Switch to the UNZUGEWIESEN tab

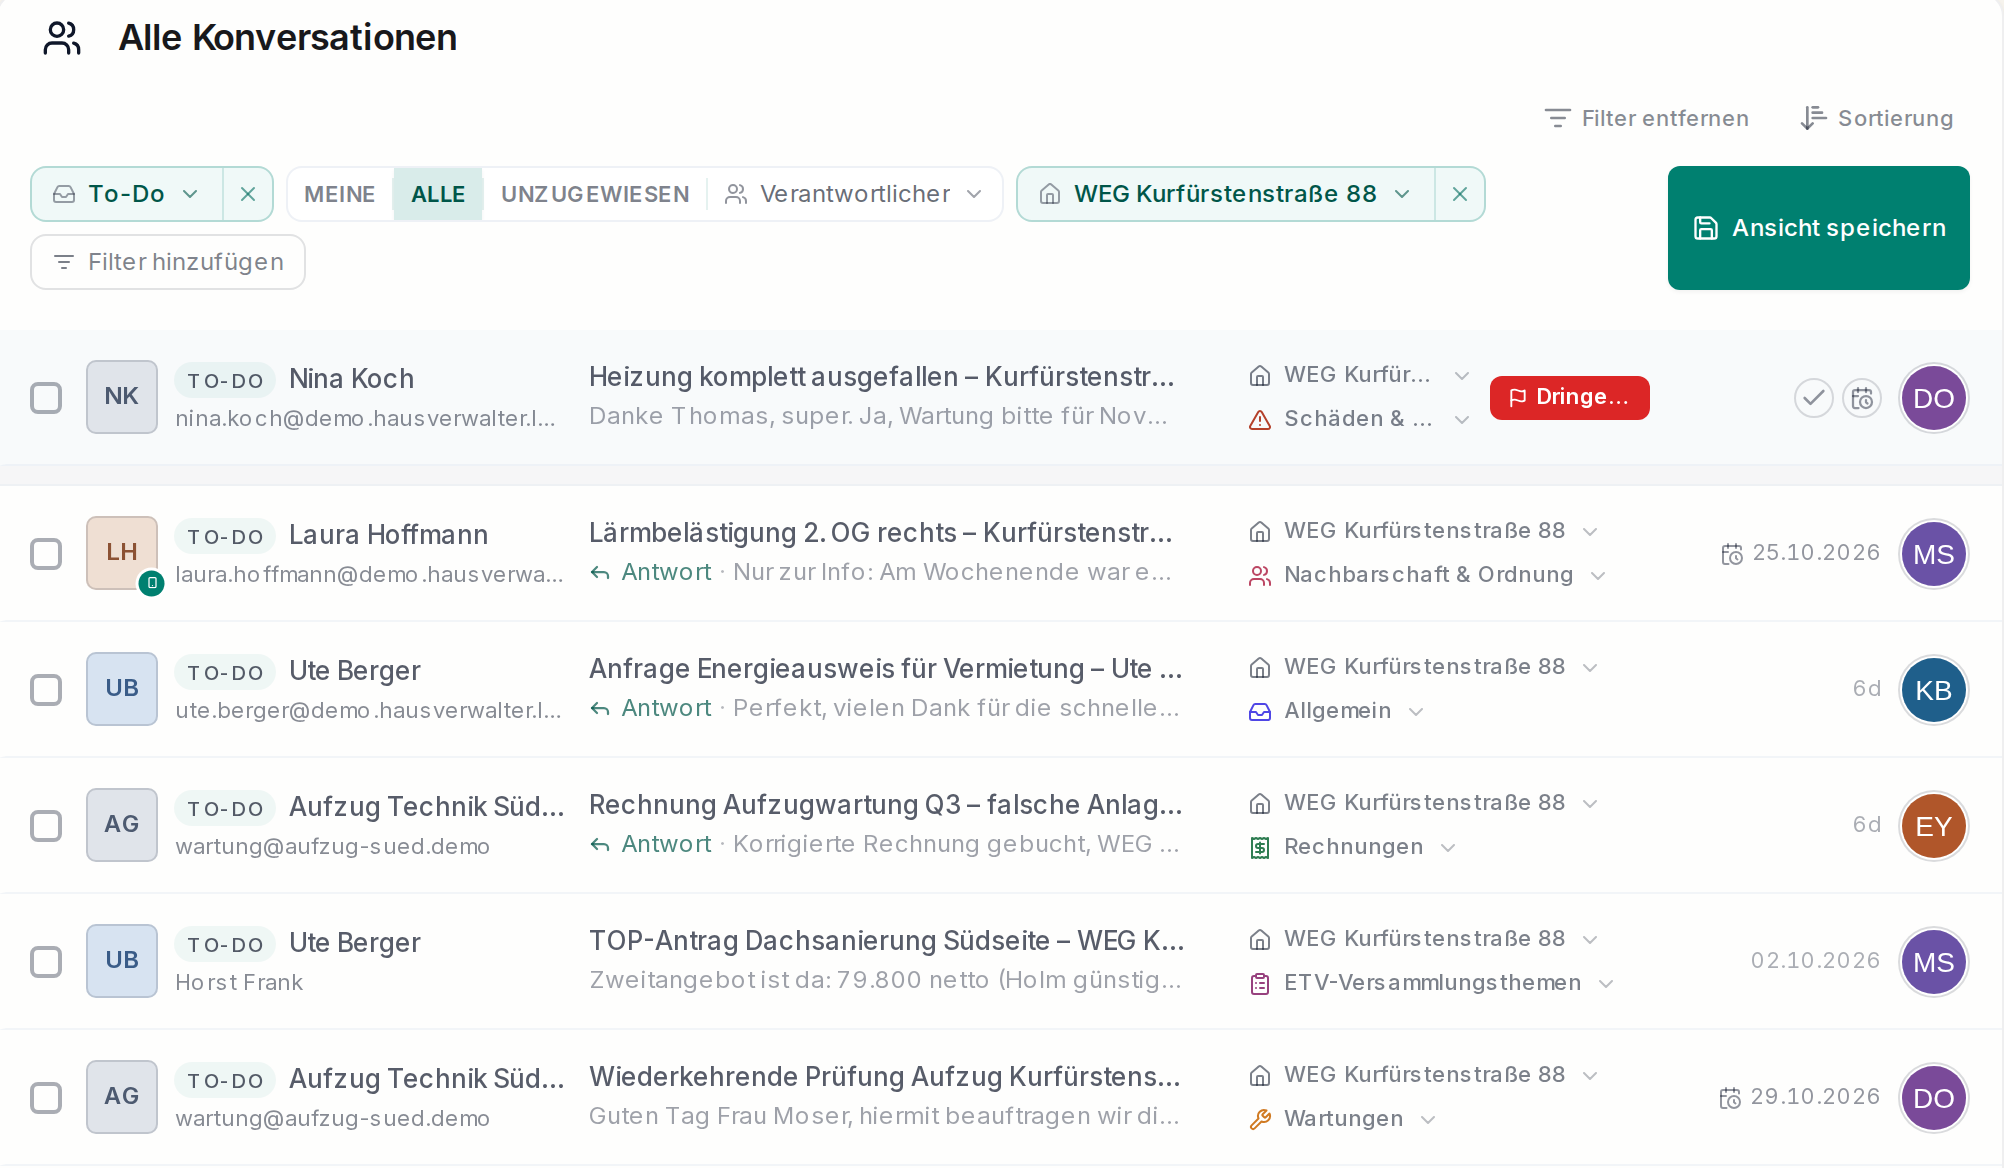point(595,194)
